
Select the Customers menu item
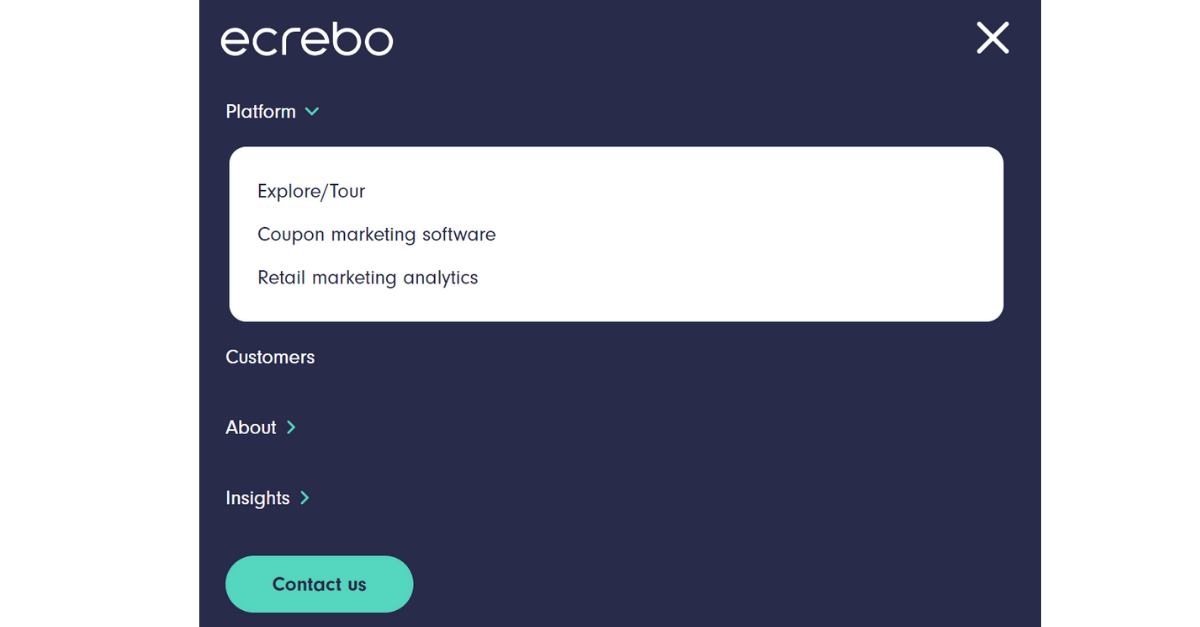tap(270, 357)
